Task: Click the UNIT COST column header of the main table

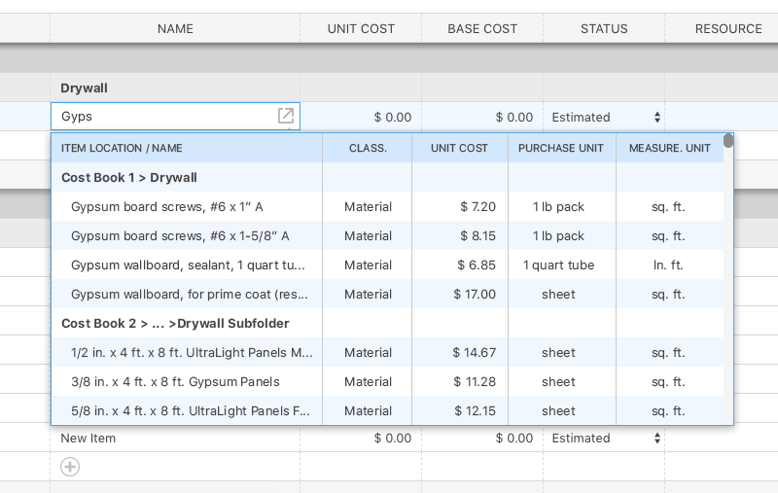Action: coord(361,29)
